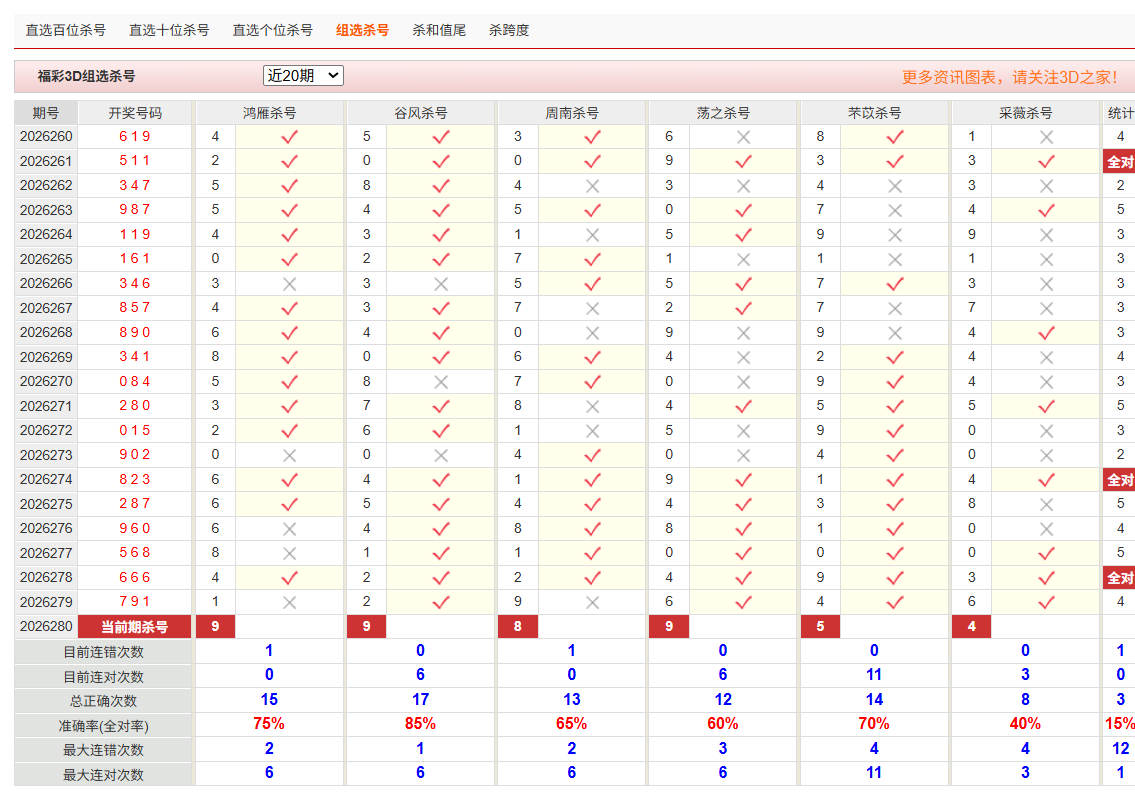The height and width of the screenshot is (796, 1135).
Task: Click the 采薇 current kill number 4
Action: click(971, 627)
